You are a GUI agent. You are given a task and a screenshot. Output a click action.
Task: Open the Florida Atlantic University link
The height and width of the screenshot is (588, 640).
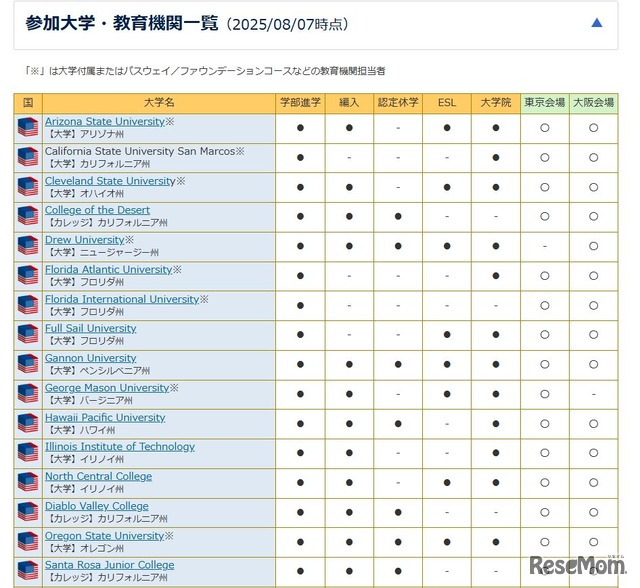(x=109, y=270)
